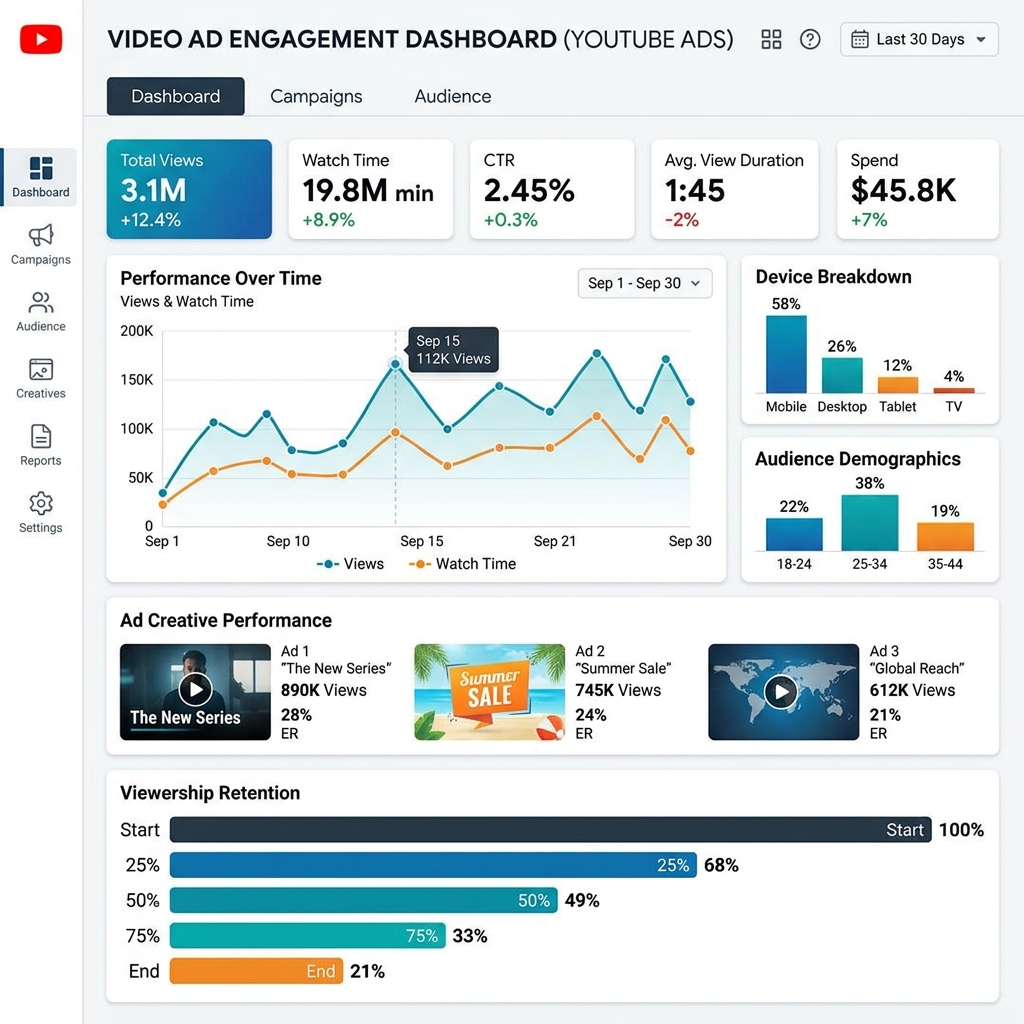This screenshot has height=1024, width=1024.
Task: Click the 75% retention bar at 33%
Action: pyautogui.click(x=308, y=935)
